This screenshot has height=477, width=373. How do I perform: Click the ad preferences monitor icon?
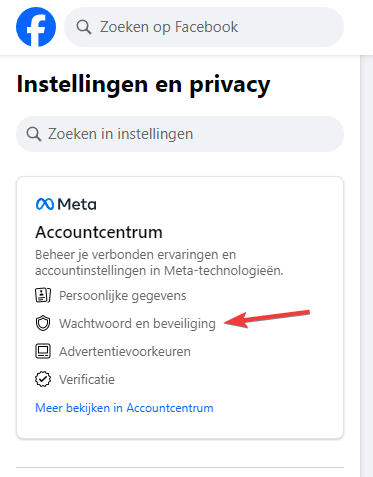43,351
